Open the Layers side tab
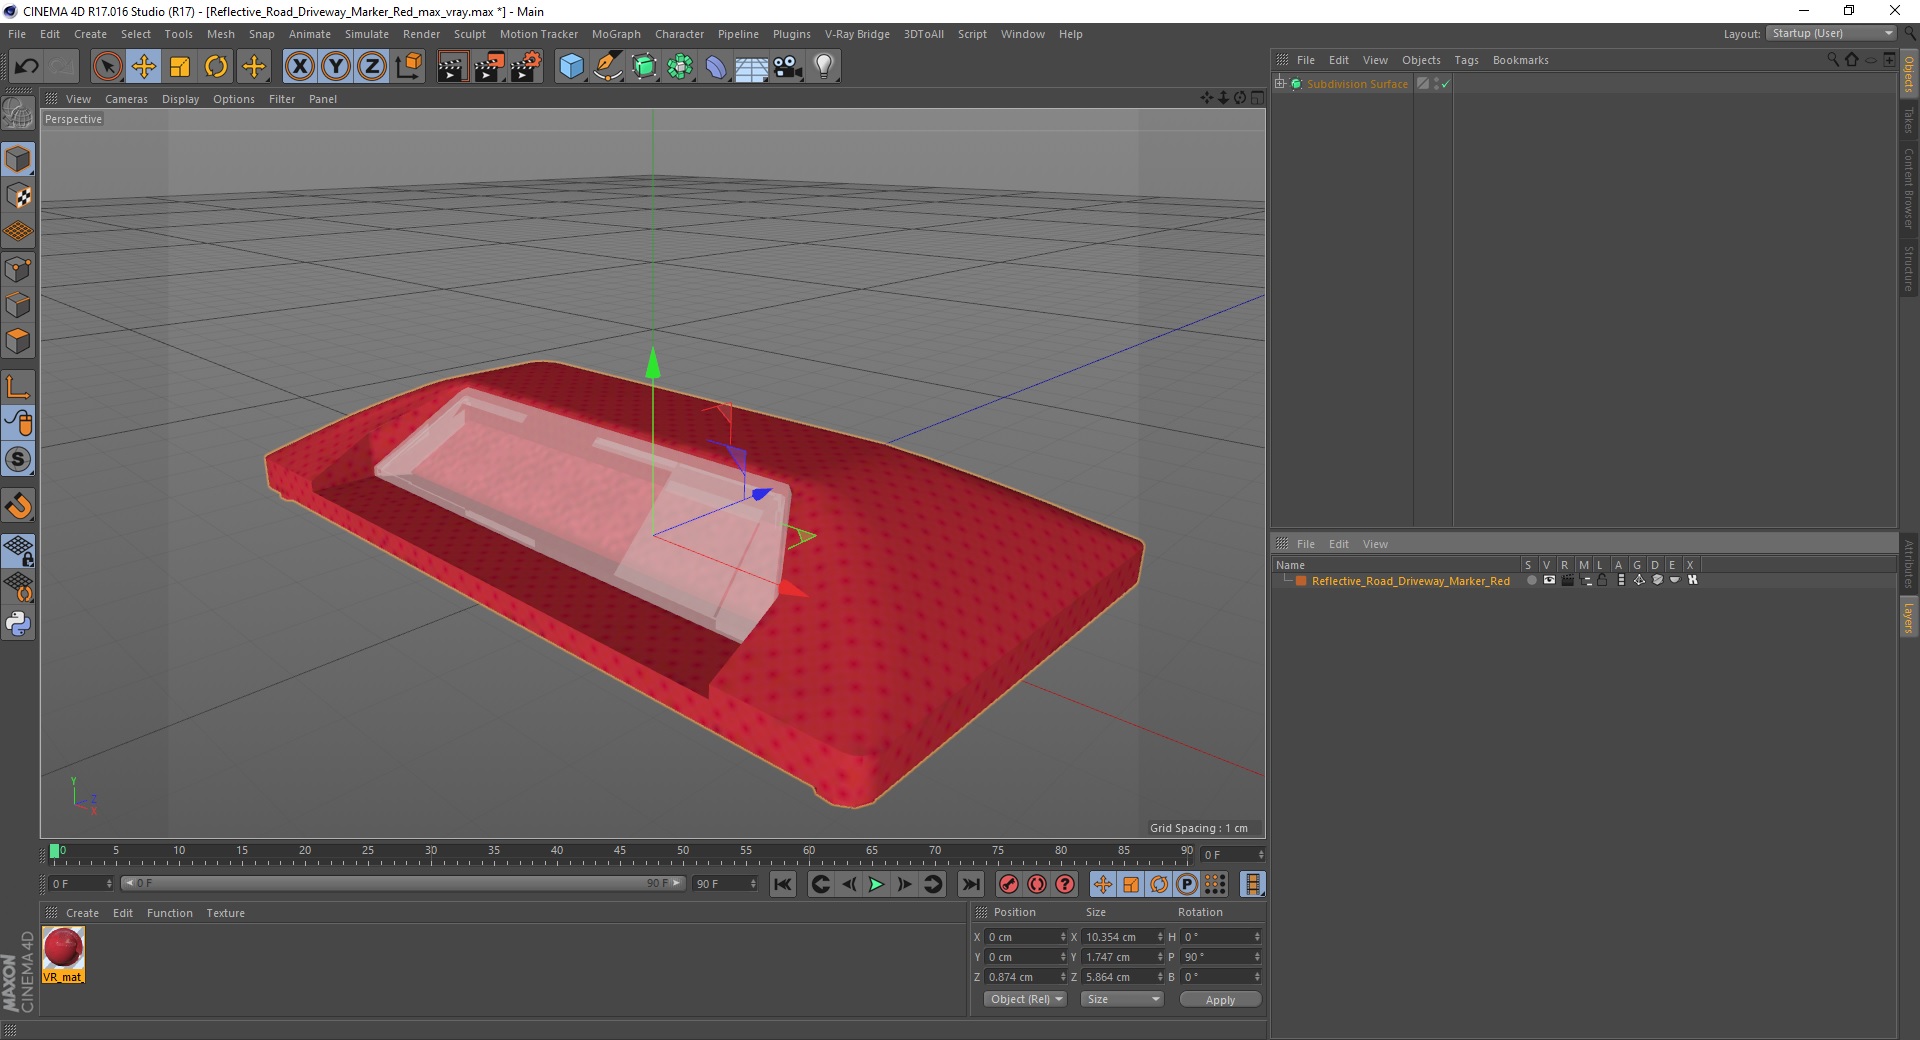The width and height of the screenshot is (1920, 1040). [x=1909, y=617]
